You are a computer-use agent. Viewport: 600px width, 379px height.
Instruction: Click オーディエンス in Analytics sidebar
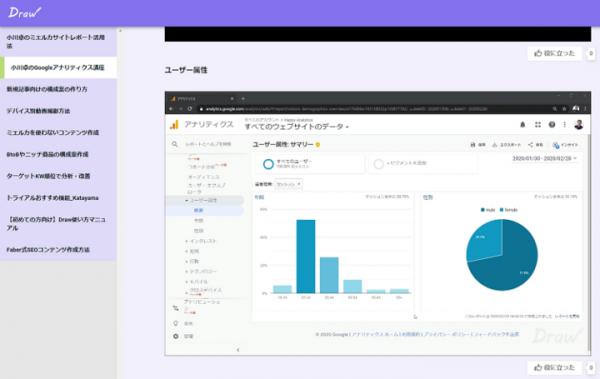click(204, 177)
